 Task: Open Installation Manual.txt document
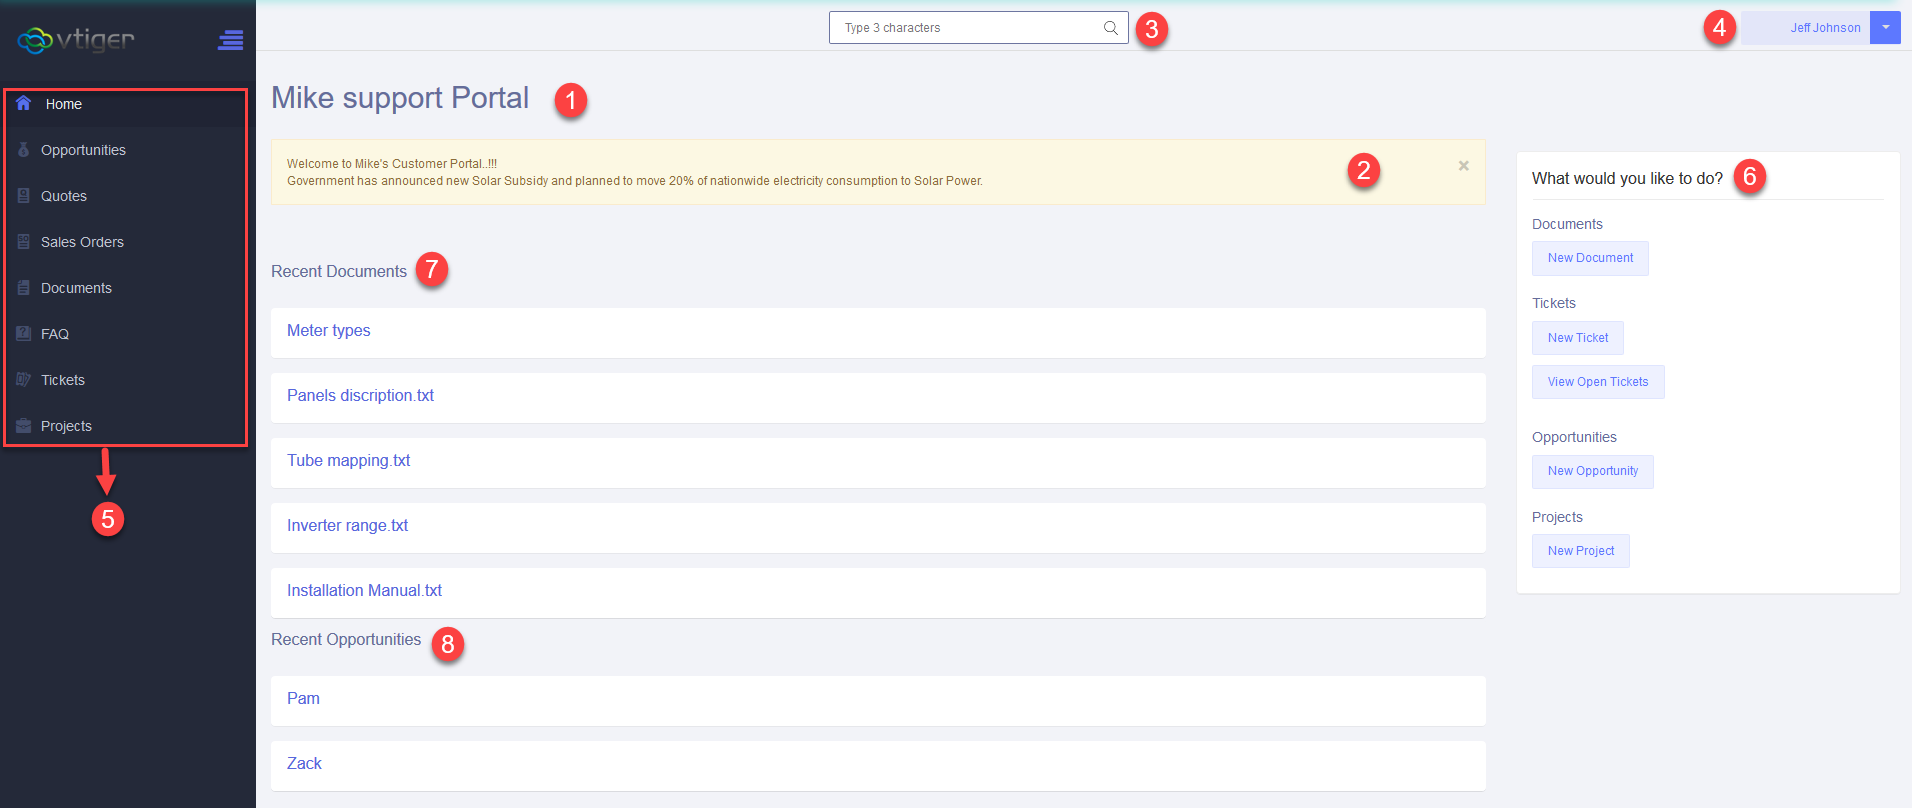click(364, 591)
